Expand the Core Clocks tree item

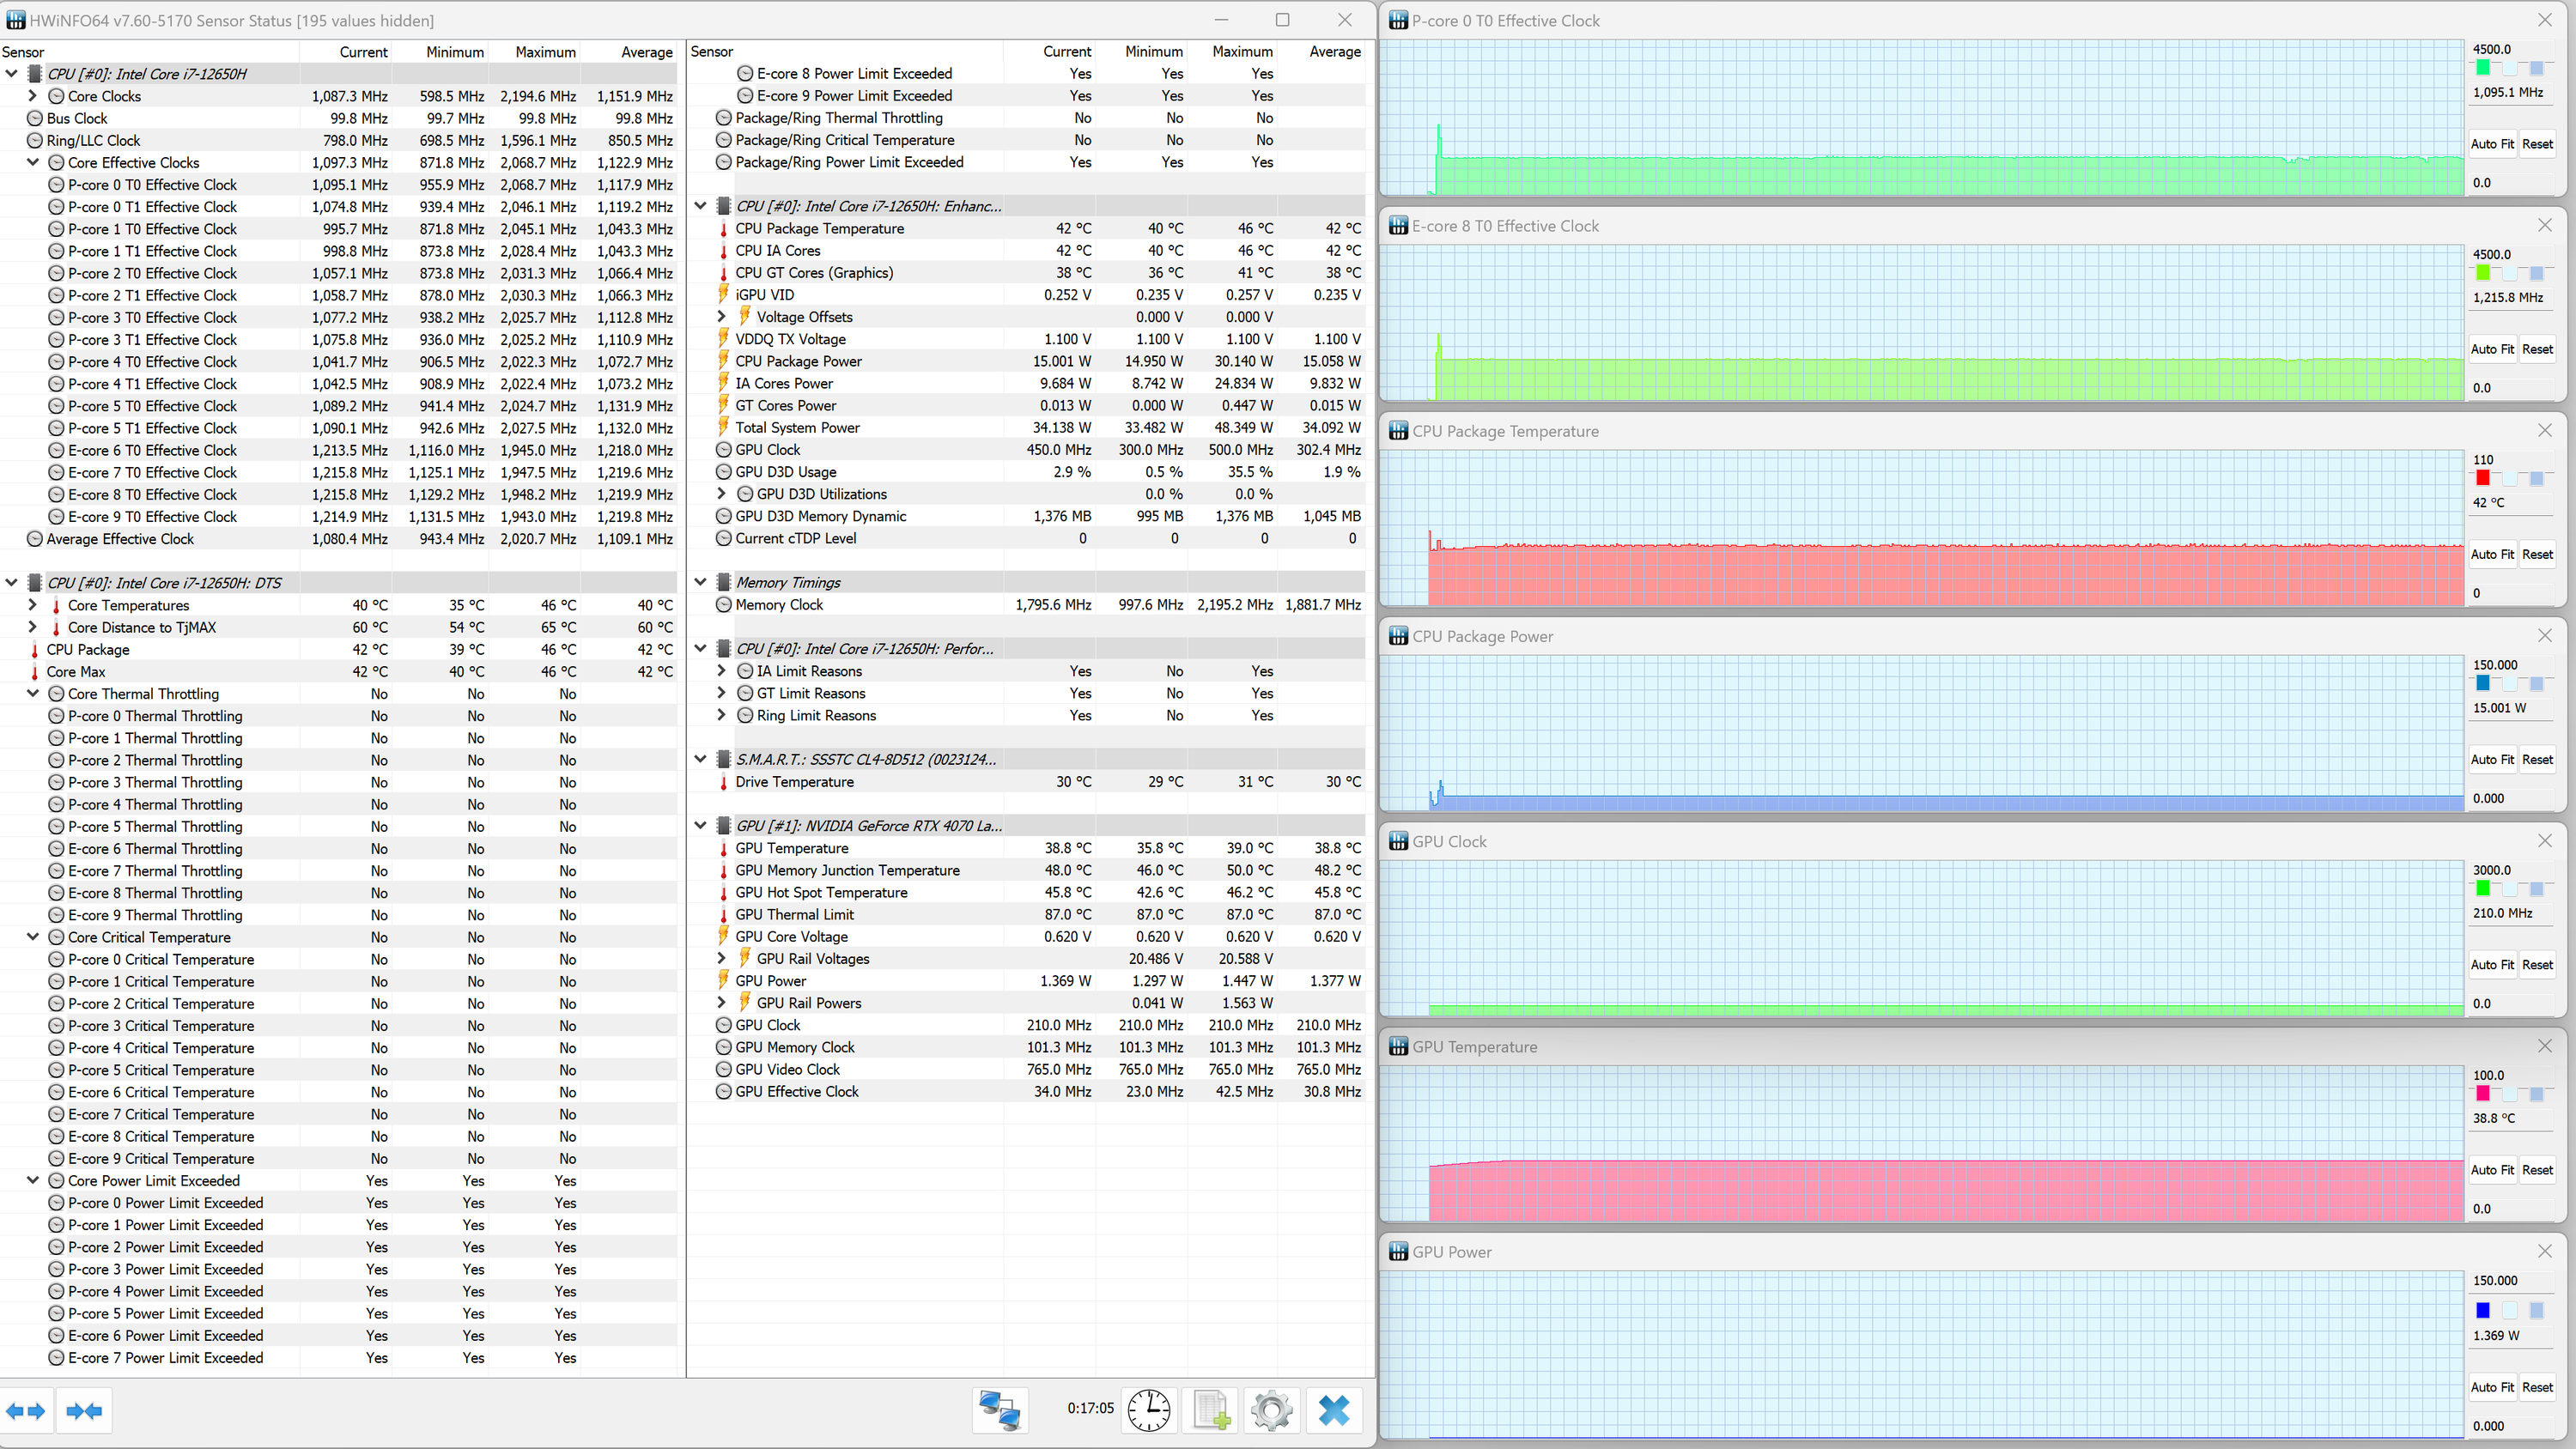(x=33, y=96)
